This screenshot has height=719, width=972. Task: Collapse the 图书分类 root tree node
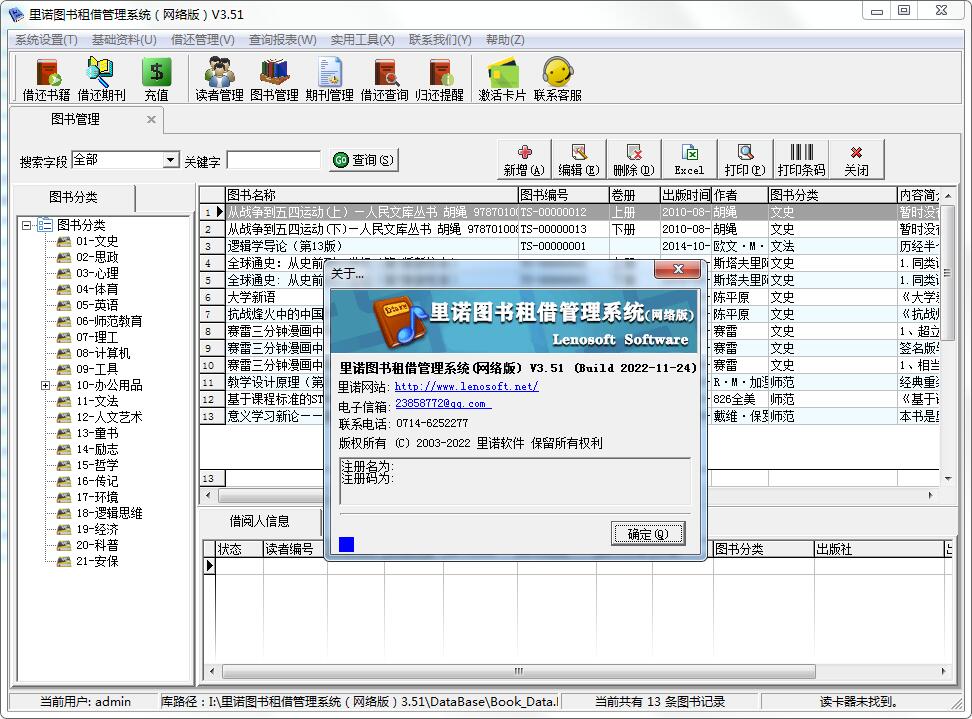pos(27,225)
